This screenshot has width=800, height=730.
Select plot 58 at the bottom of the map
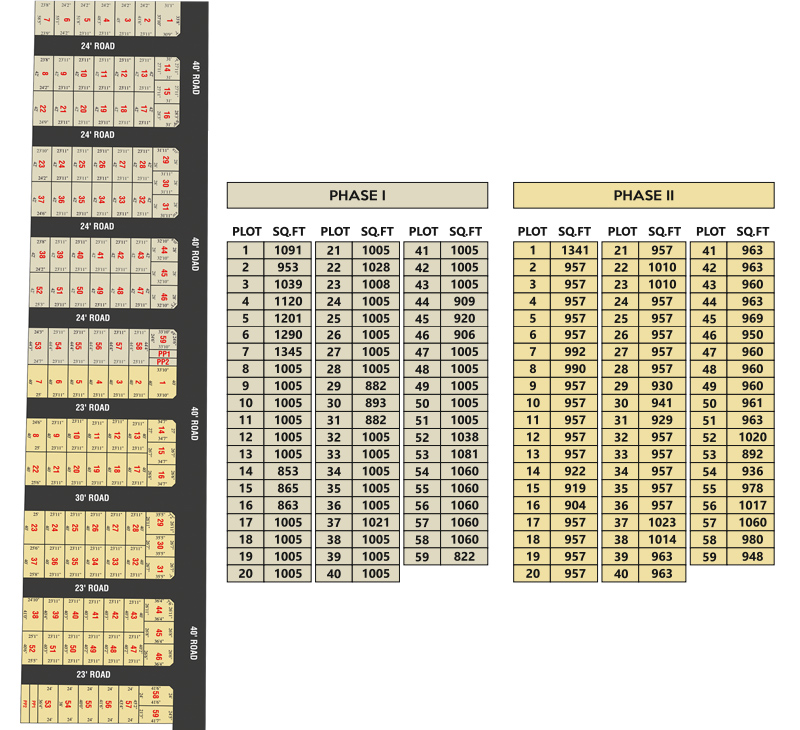[x=155, y=695]
